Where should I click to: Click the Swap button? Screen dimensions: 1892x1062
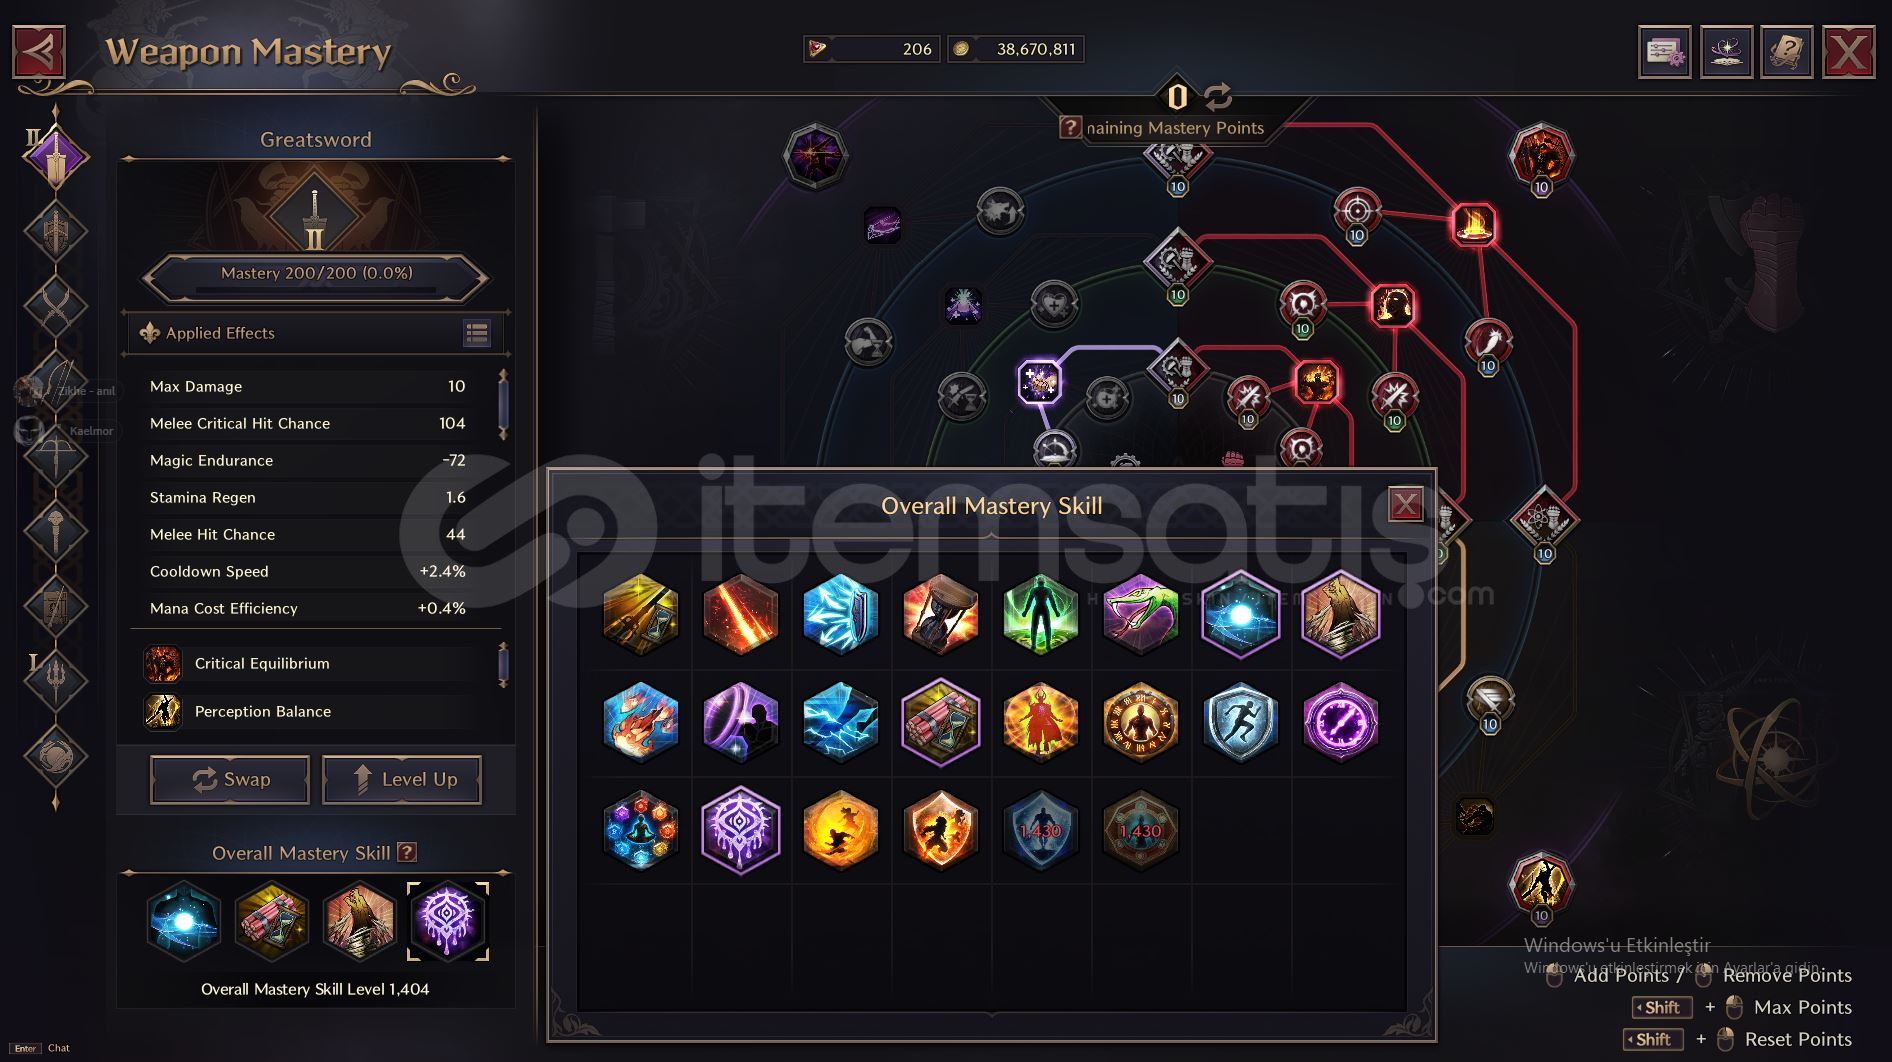coord(230,779)
